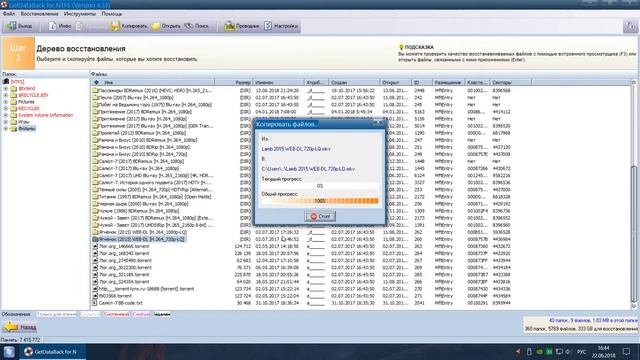
Task: Click the file list vertical scrollbar
Action: click(x=634, y=194)
